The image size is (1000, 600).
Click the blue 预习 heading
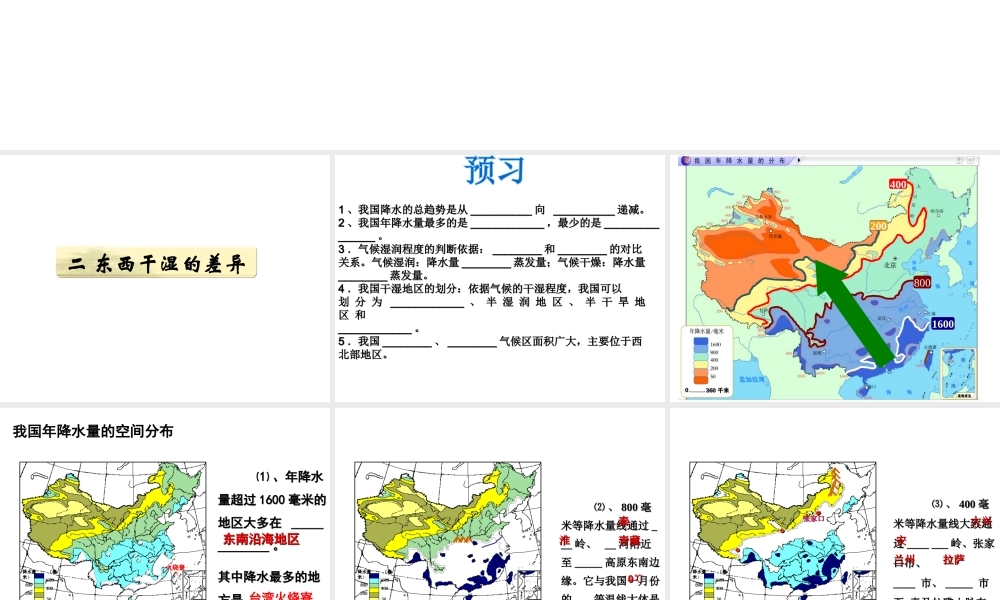point(494,170)
